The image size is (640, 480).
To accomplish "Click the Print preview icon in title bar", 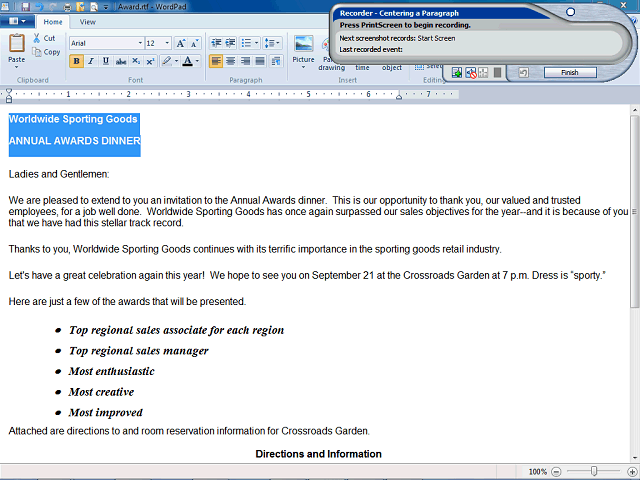I will point(94,7).
